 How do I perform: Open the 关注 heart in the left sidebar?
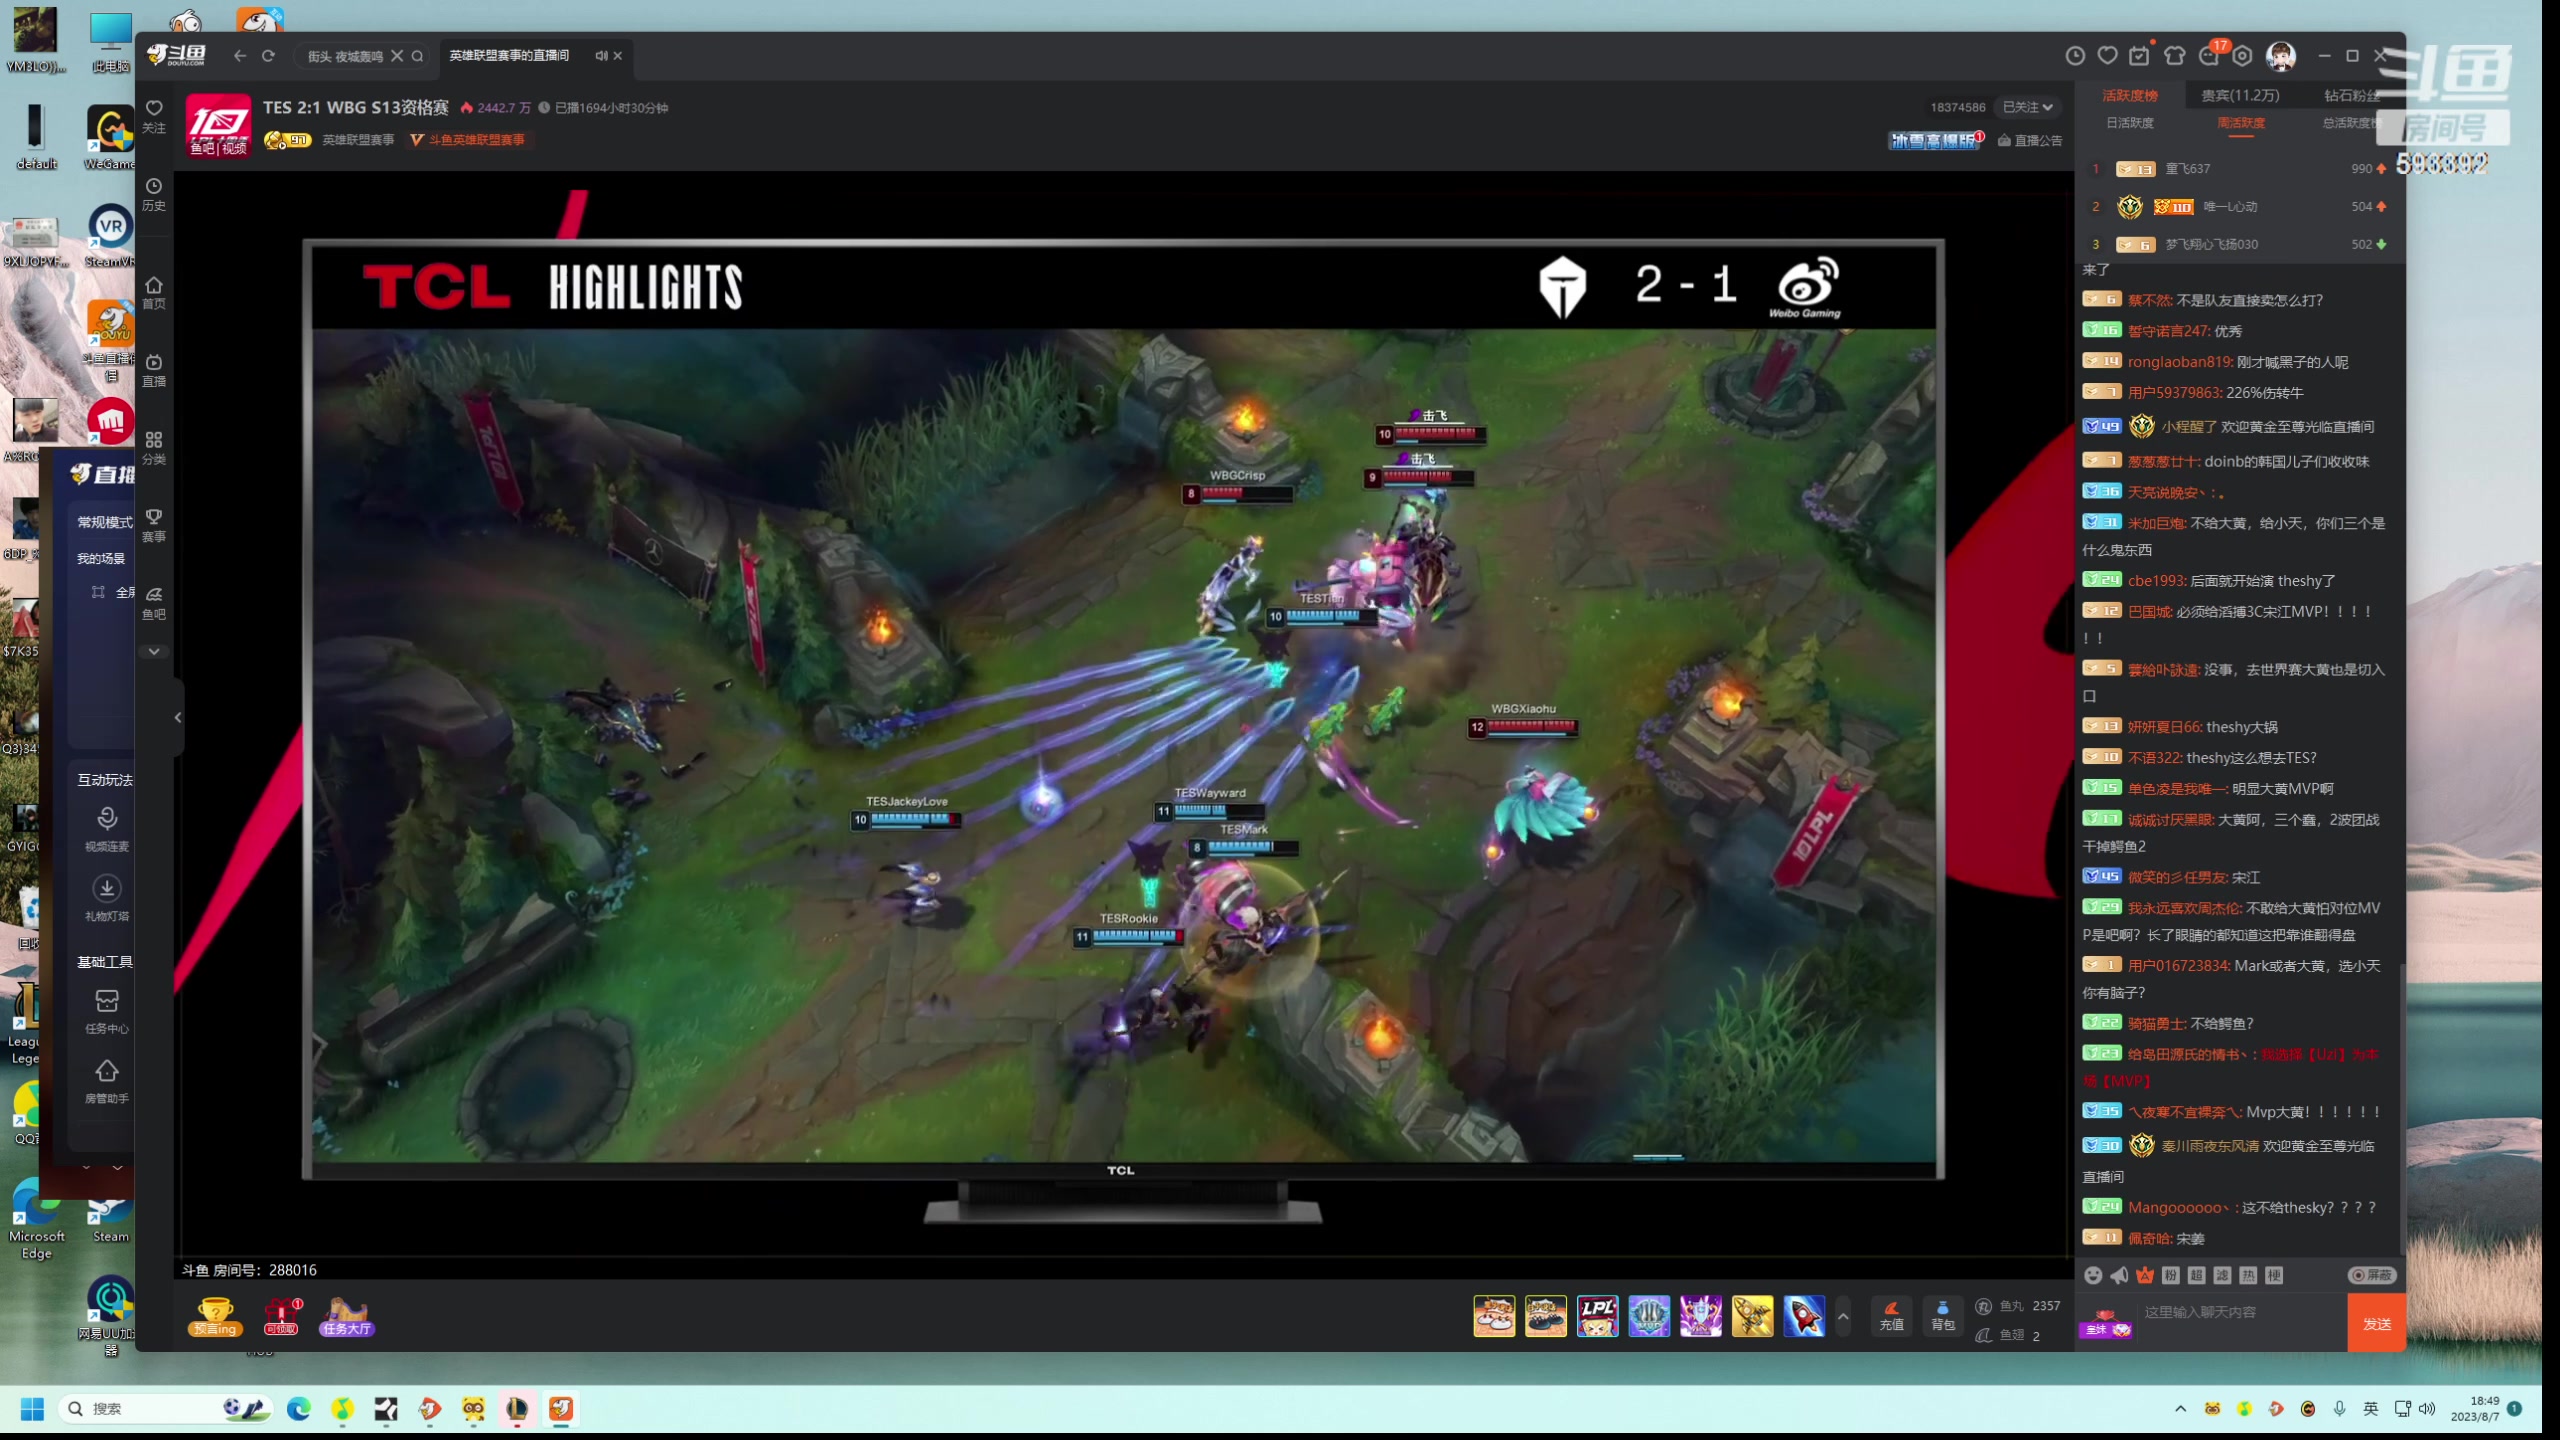pyautogui.click(x=153, y=116)
